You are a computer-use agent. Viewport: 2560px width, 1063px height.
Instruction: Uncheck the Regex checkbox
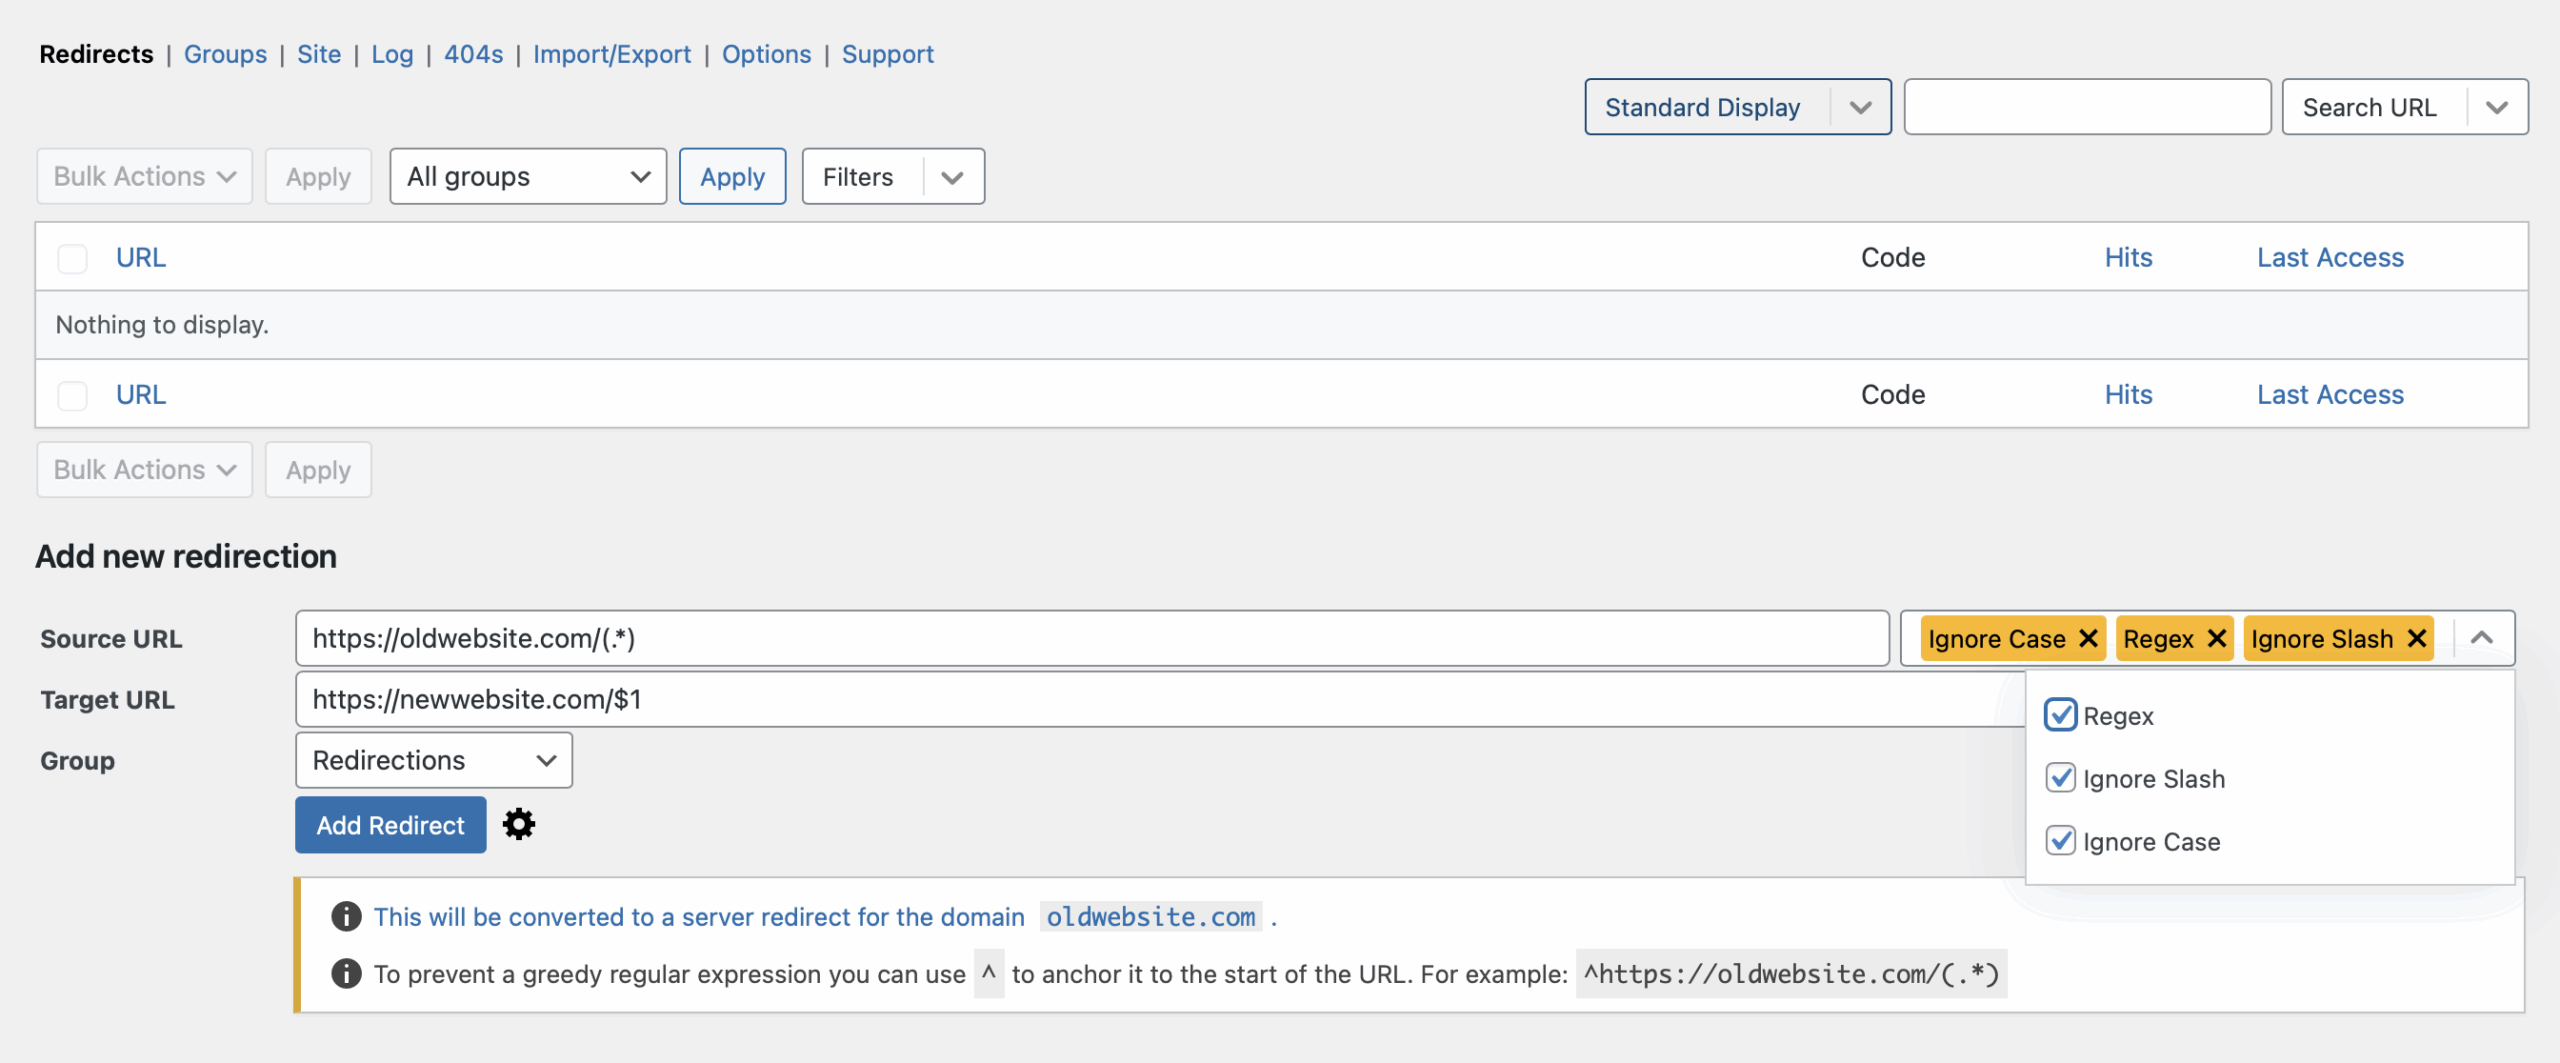pyautogui.click(x=2060, y=716)
